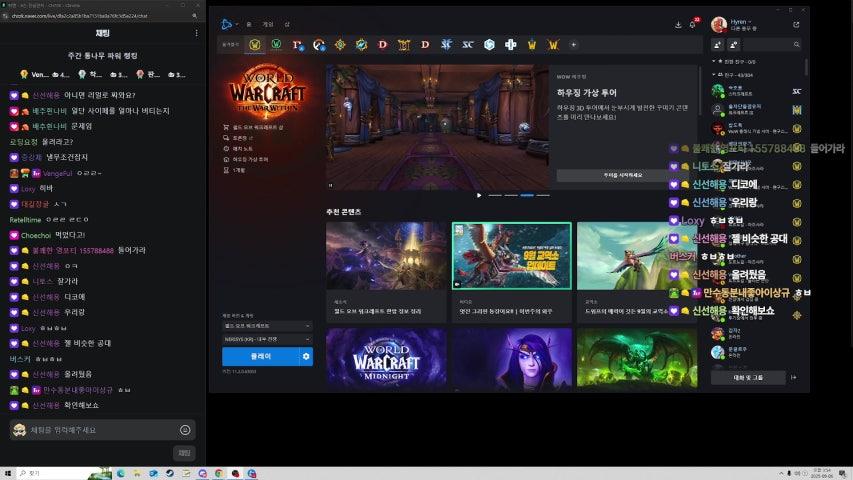Viewport: 853px width, 480px height.
Task: Open the 하우징 가상 투어 sidebar link
Action: click(245, 159)
